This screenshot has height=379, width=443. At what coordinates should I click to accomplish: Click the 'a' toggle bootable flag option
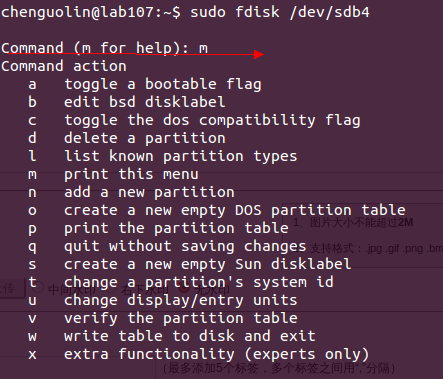[145, 84]
